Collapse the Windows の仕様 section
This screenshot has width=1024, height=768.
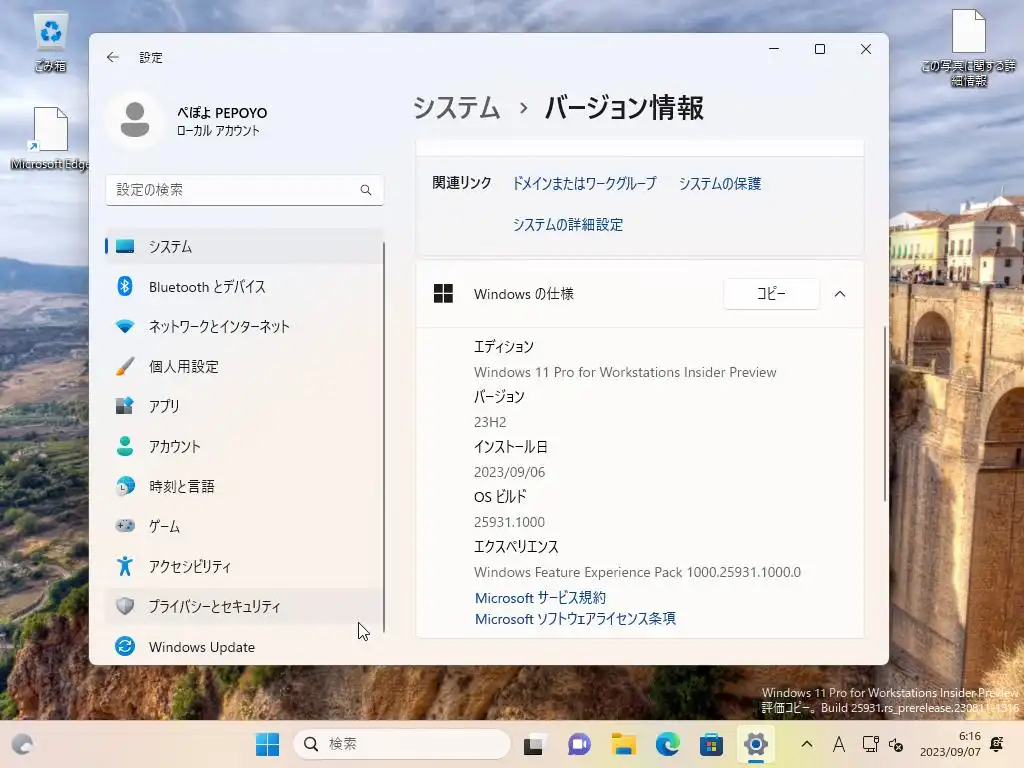840,294
